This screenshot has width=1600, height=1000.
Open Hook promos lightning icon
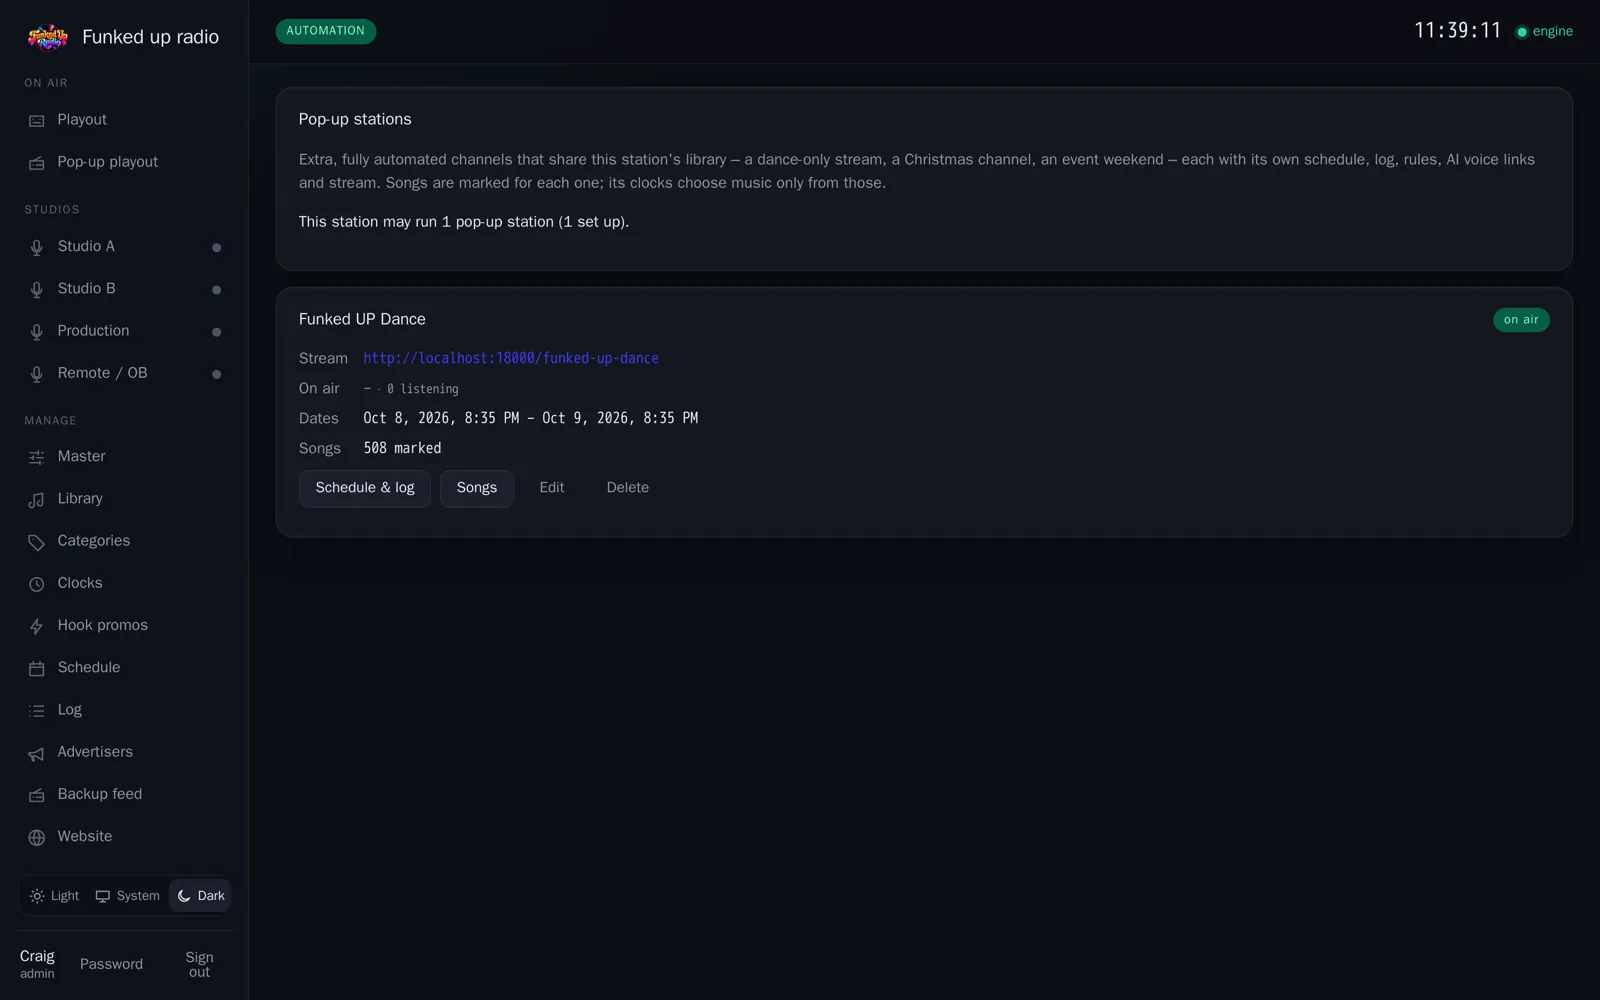[x=36, y=626]
